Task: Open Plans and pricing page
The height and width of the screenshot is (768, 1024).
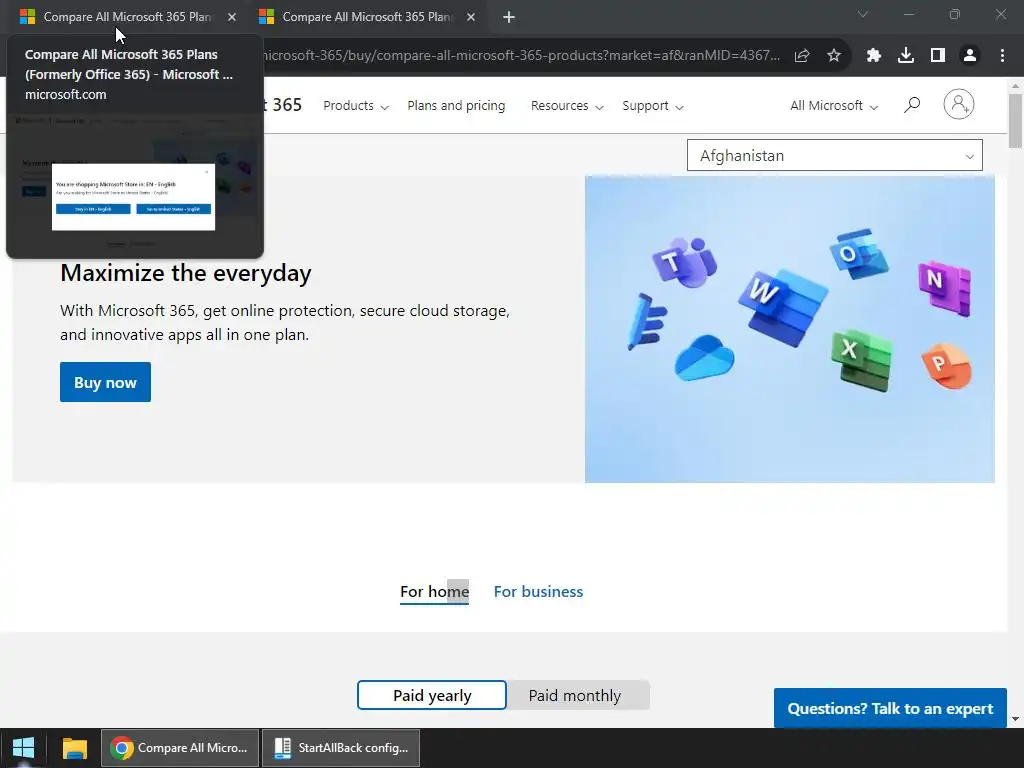Action: (x=456, y=106)
